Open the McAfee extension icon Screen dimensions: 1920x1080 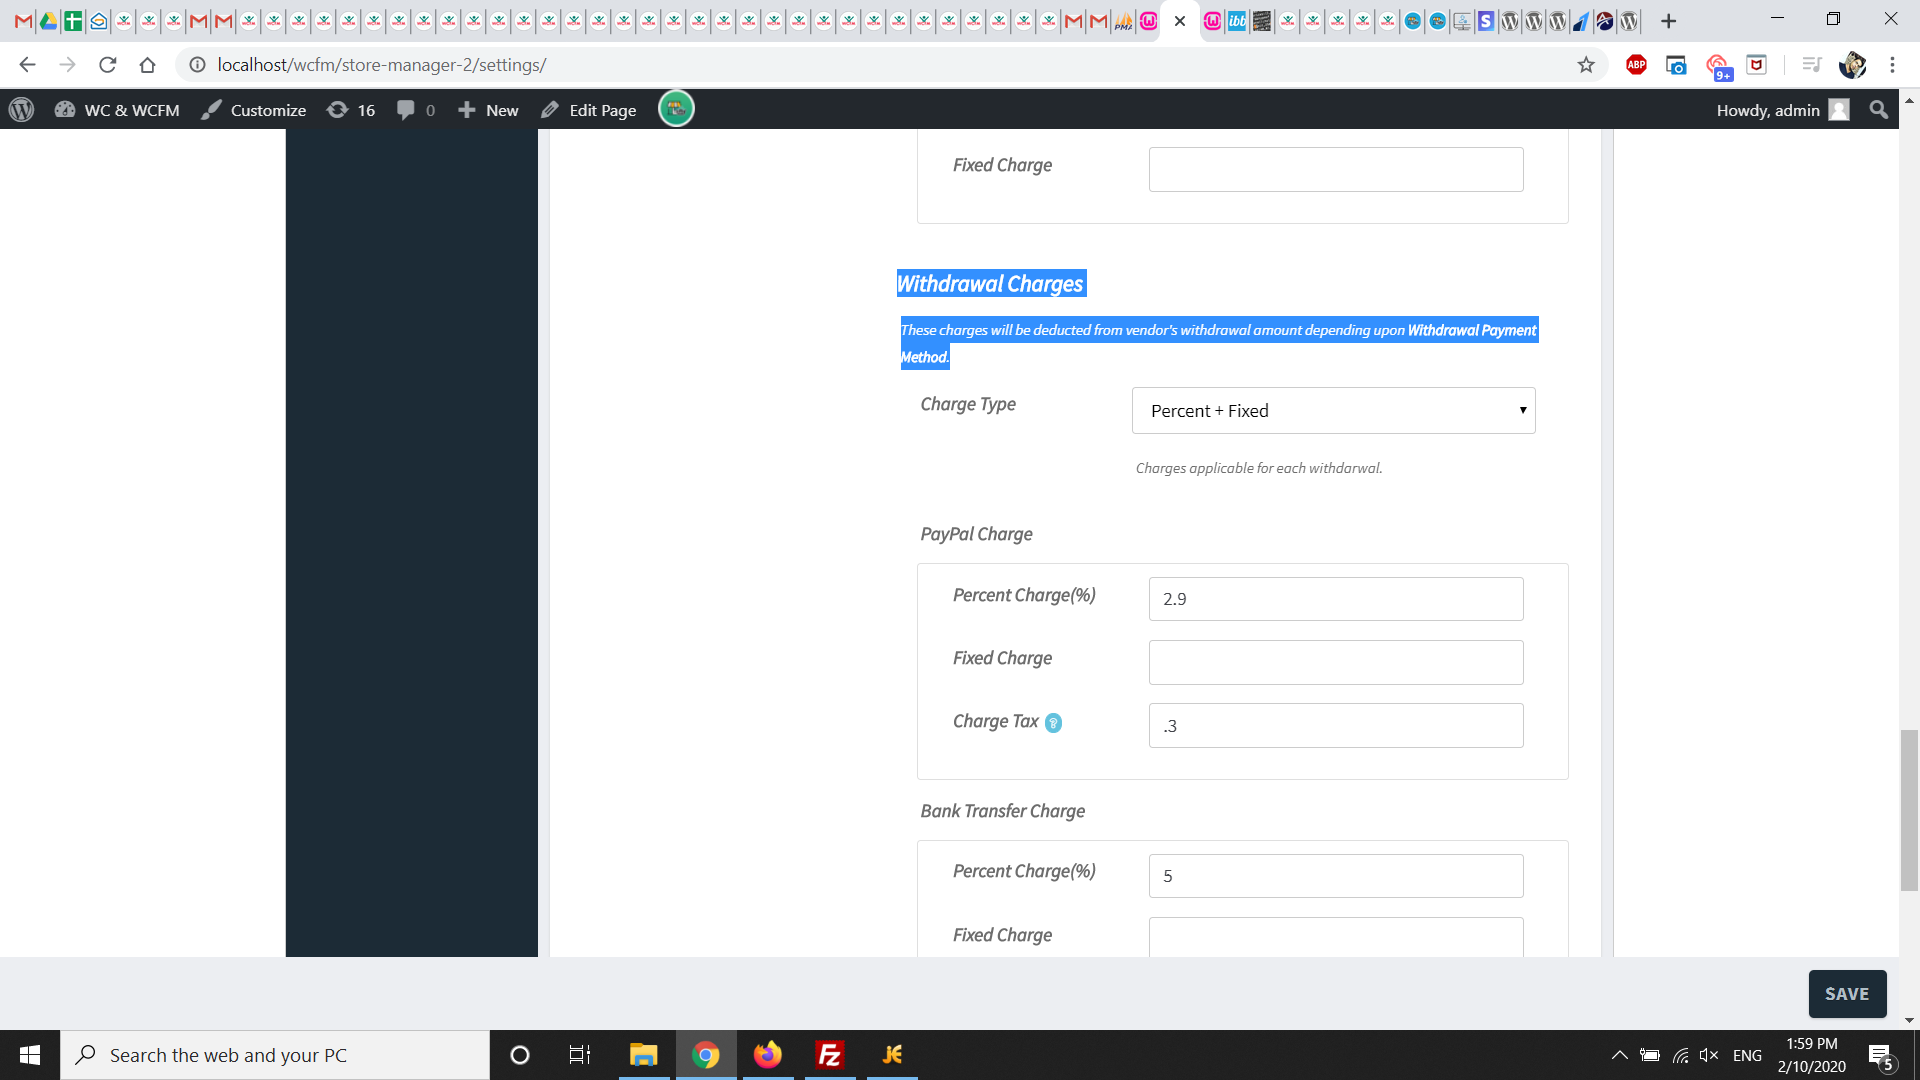coord(1756,65)
